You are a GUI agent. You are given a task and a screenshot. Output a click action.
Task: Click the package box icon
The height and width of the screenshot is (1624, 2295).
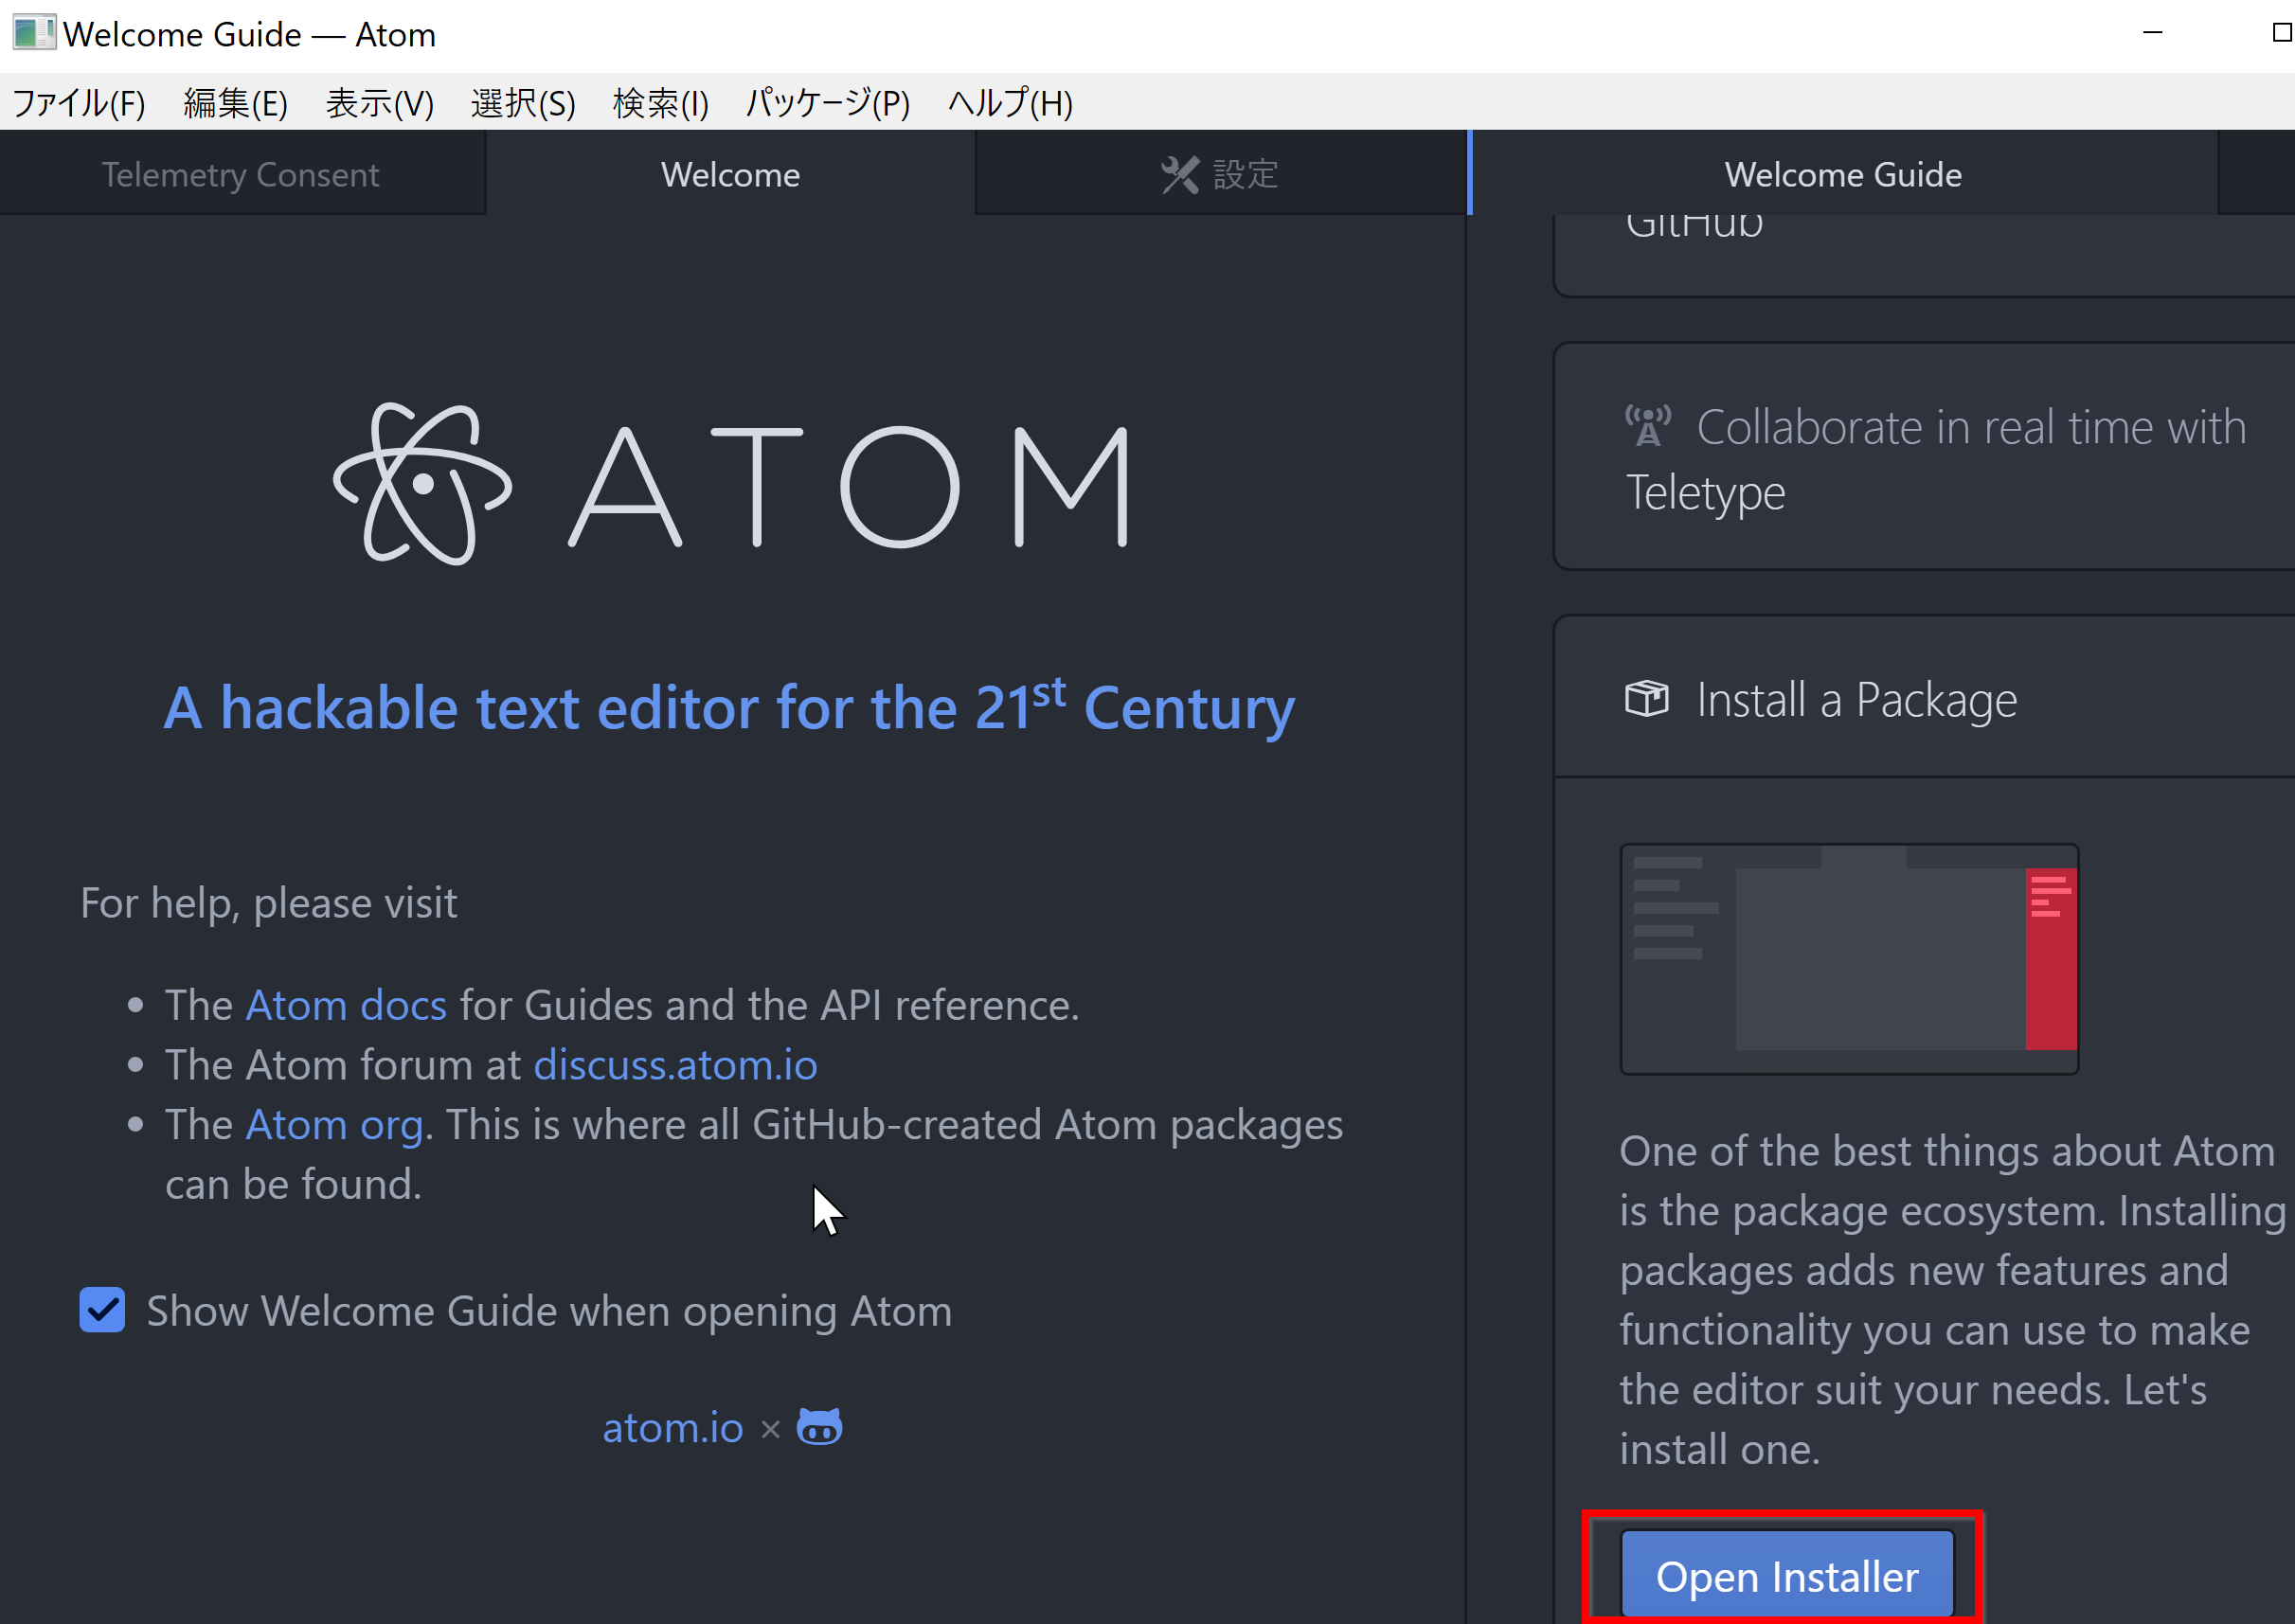(1646, 698)
